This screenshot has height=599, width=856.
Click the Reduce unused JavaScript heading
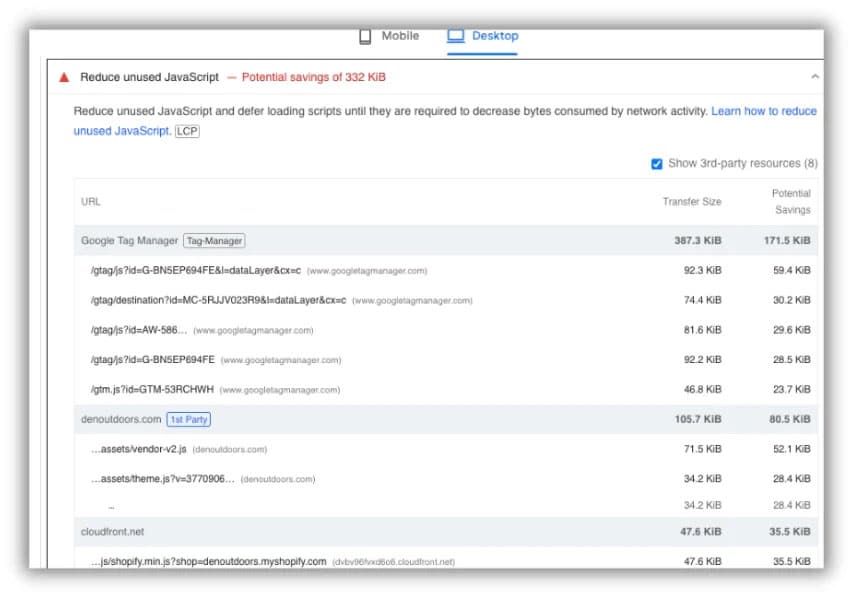coord(149,78)
